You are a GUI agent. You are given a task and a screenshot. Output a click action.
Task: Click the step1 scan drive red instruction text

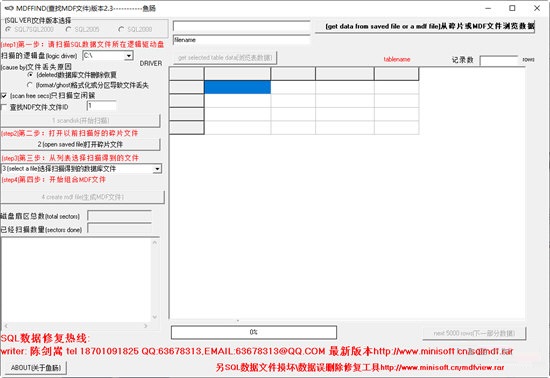[82, 45]
